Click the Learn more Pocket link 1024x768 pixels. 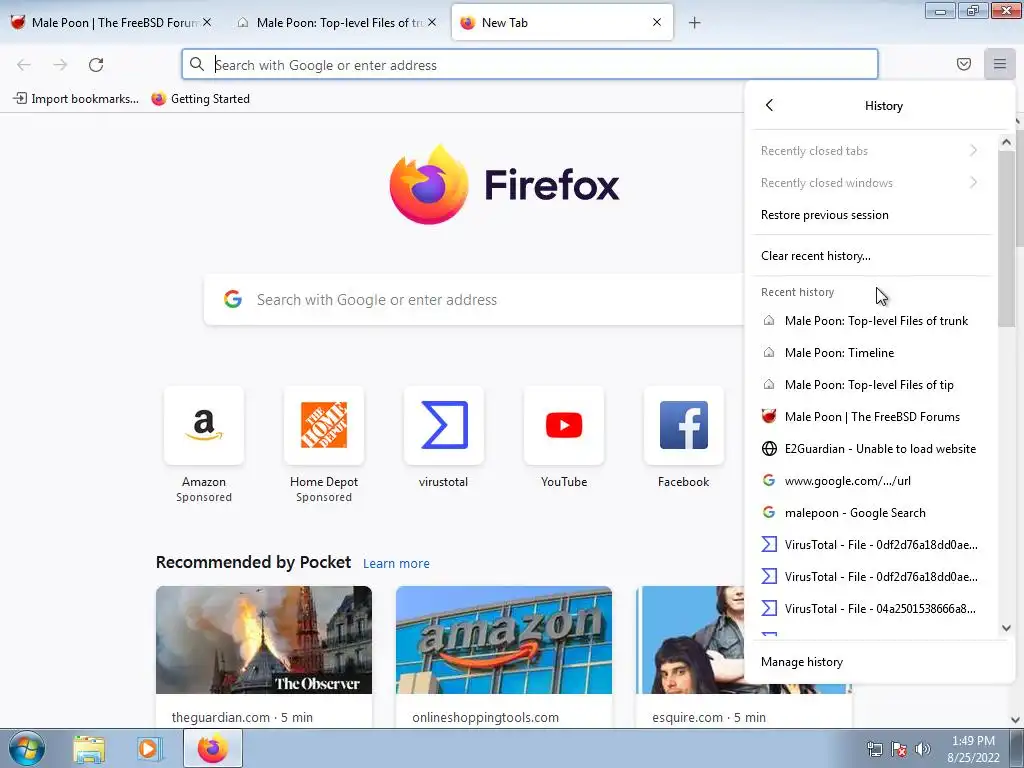tap(396, 563)
